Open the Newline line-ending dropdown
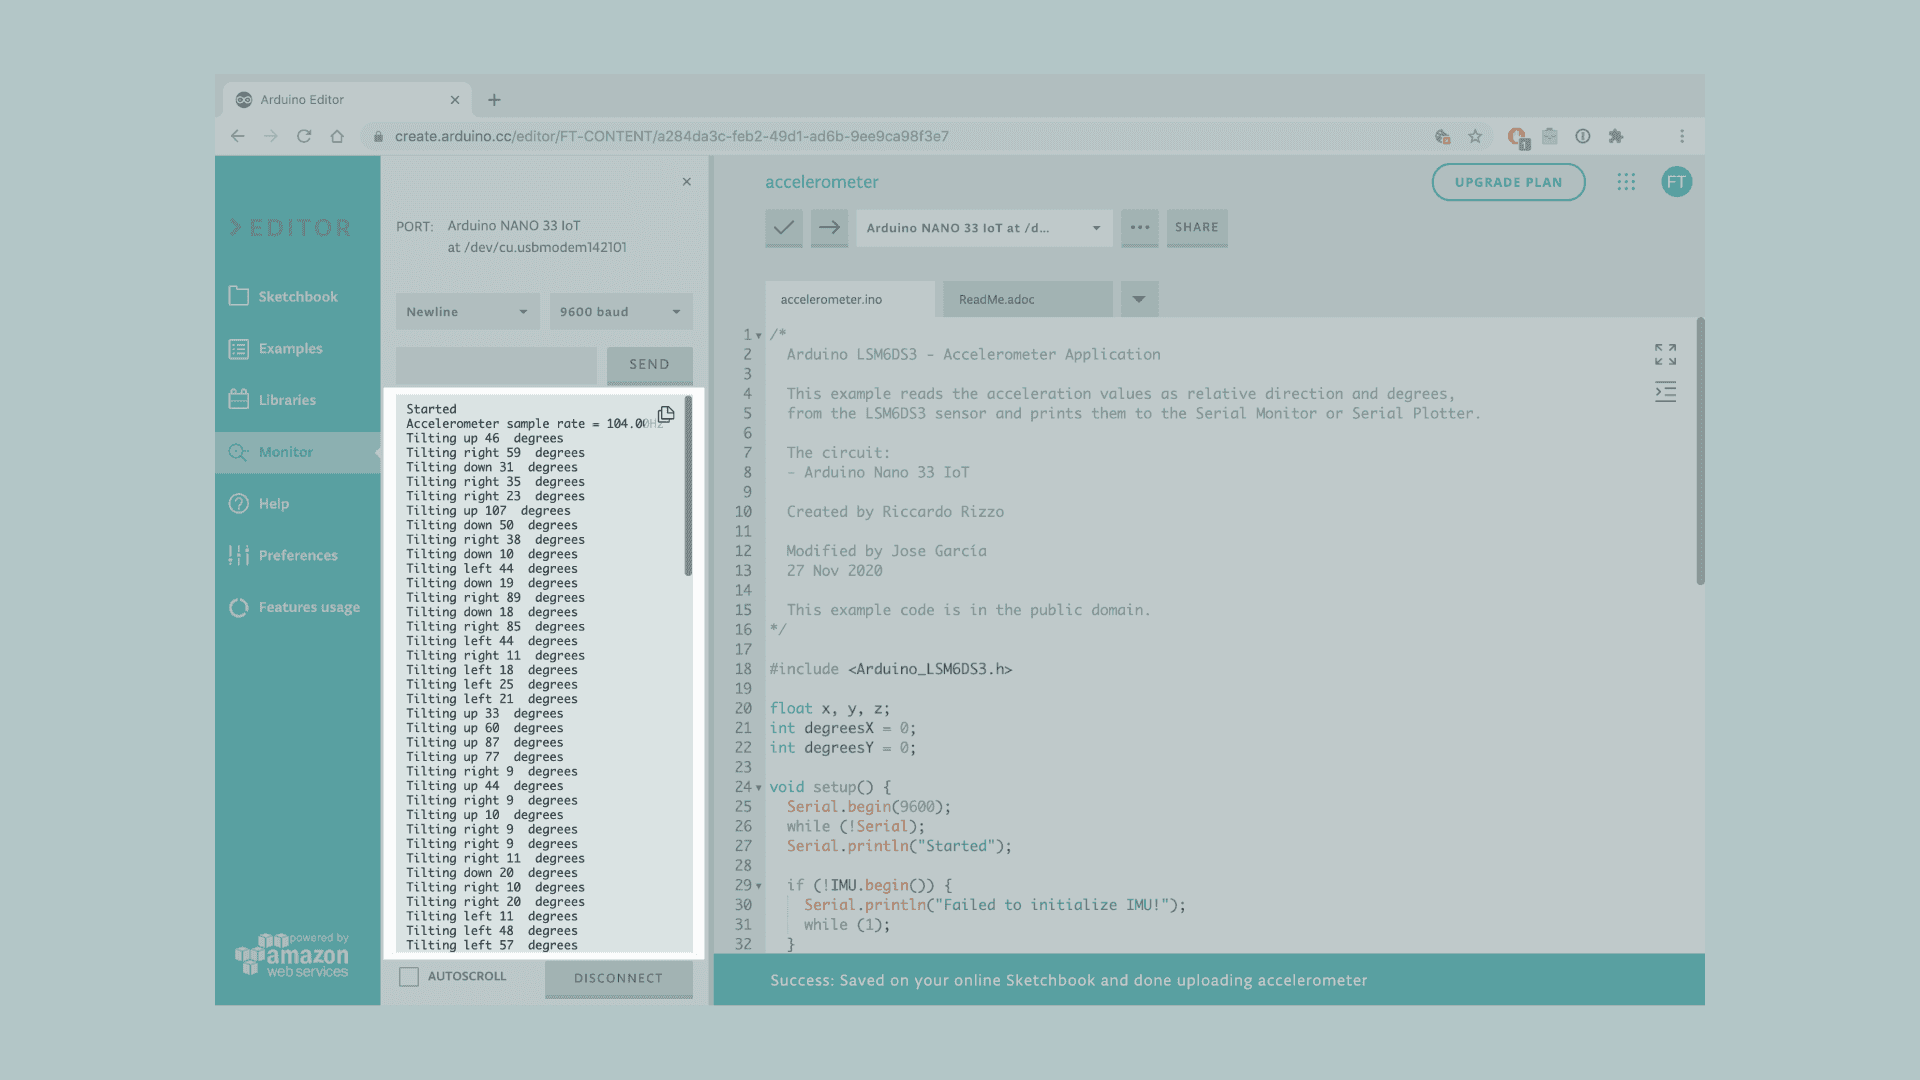Image resolution: width=1920 pixels, height=1080 pixels. (467, 312)
